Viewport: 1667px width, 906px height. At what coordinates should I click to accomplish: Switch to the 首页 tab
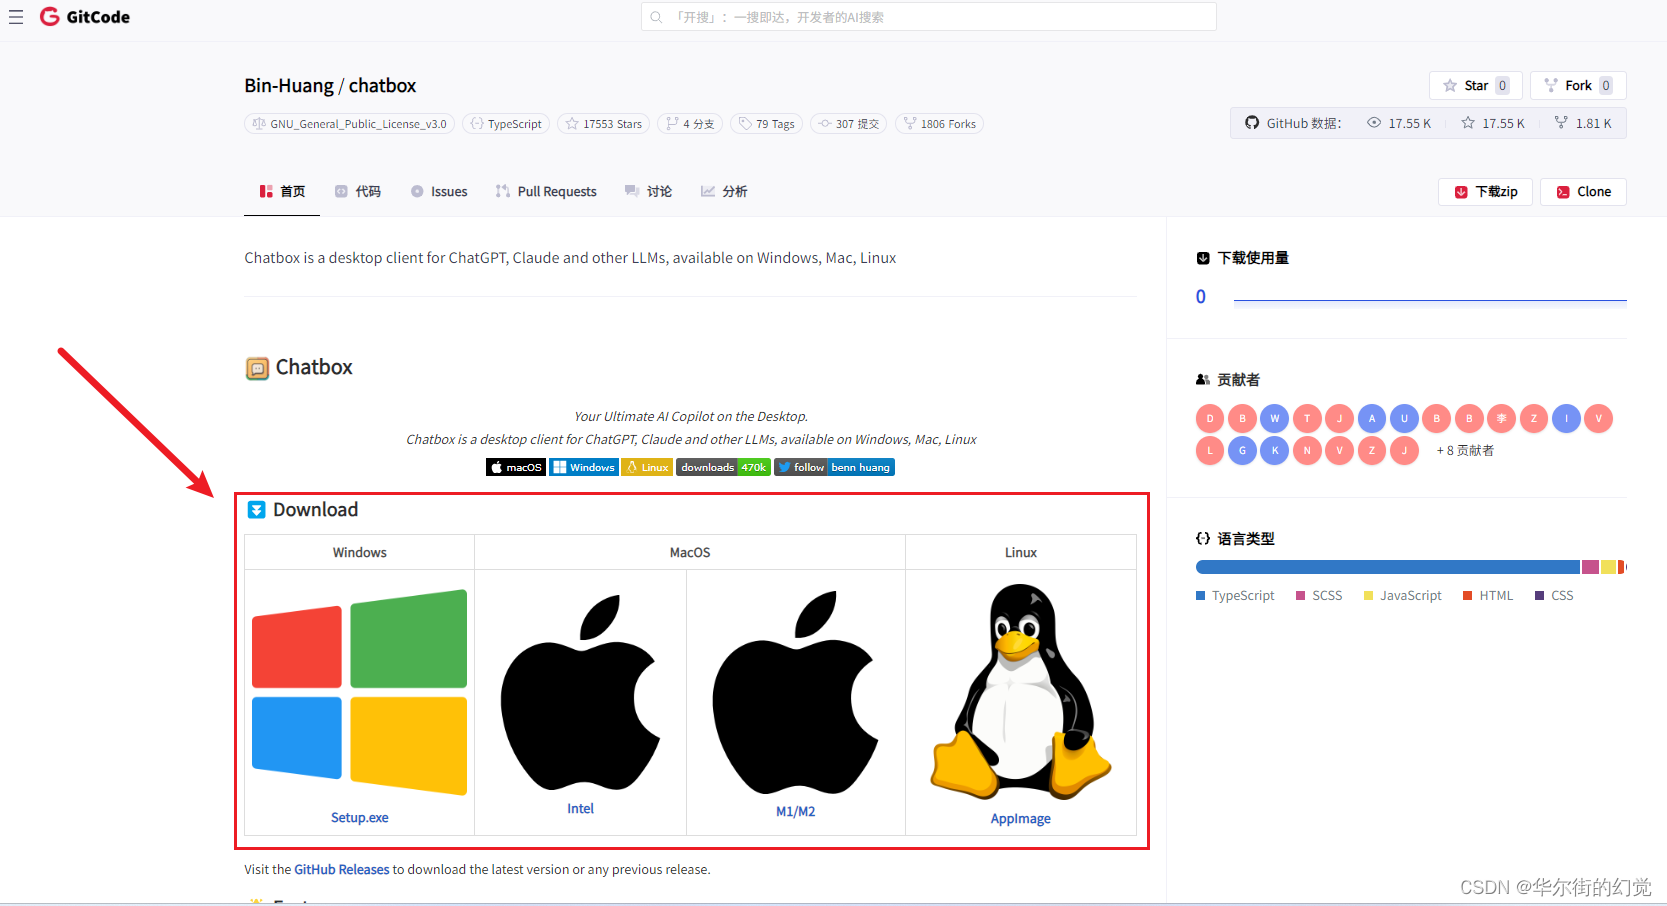282,192
